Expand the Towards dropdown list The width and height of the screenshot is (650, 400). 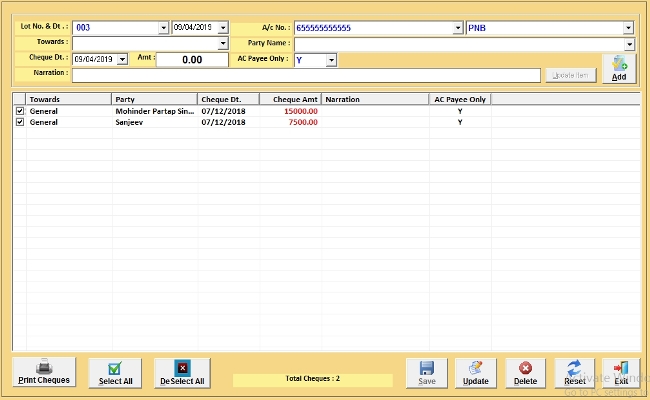click(x=222, y=44)
